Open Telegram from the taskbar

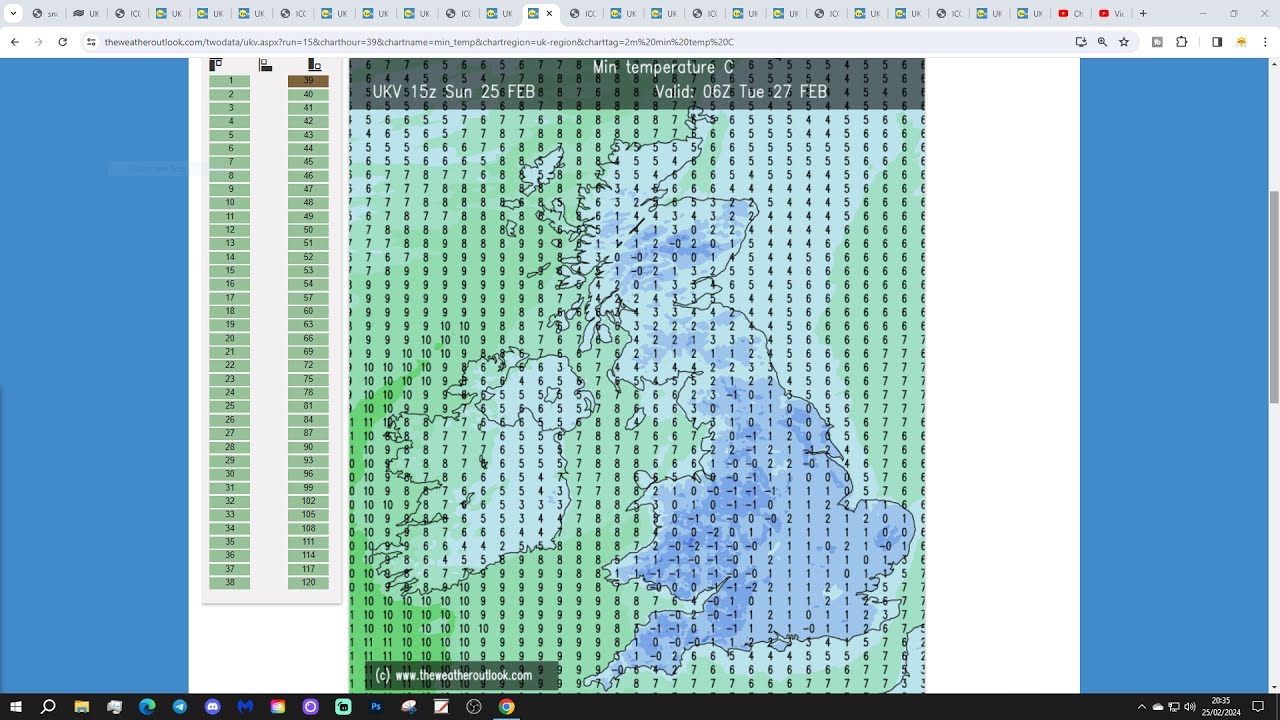pyautogui.click(x=180, y=707)
